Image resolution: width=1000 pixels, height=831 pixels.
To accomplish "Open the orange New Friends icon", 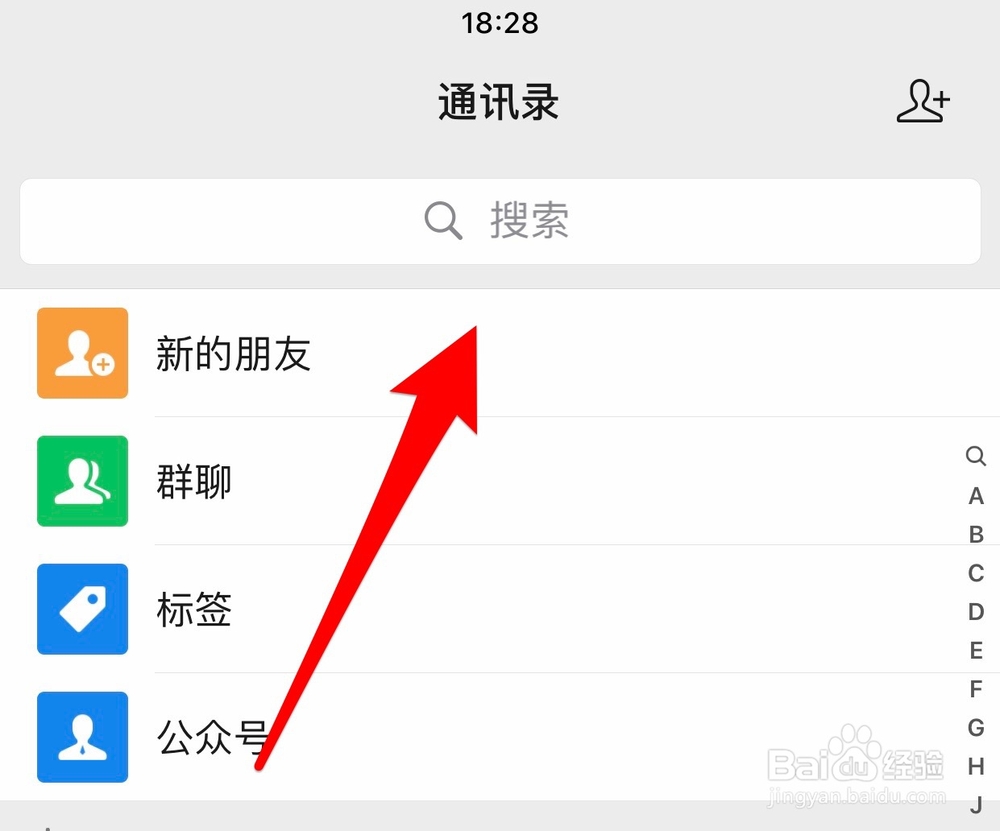I will pos(82,353).
